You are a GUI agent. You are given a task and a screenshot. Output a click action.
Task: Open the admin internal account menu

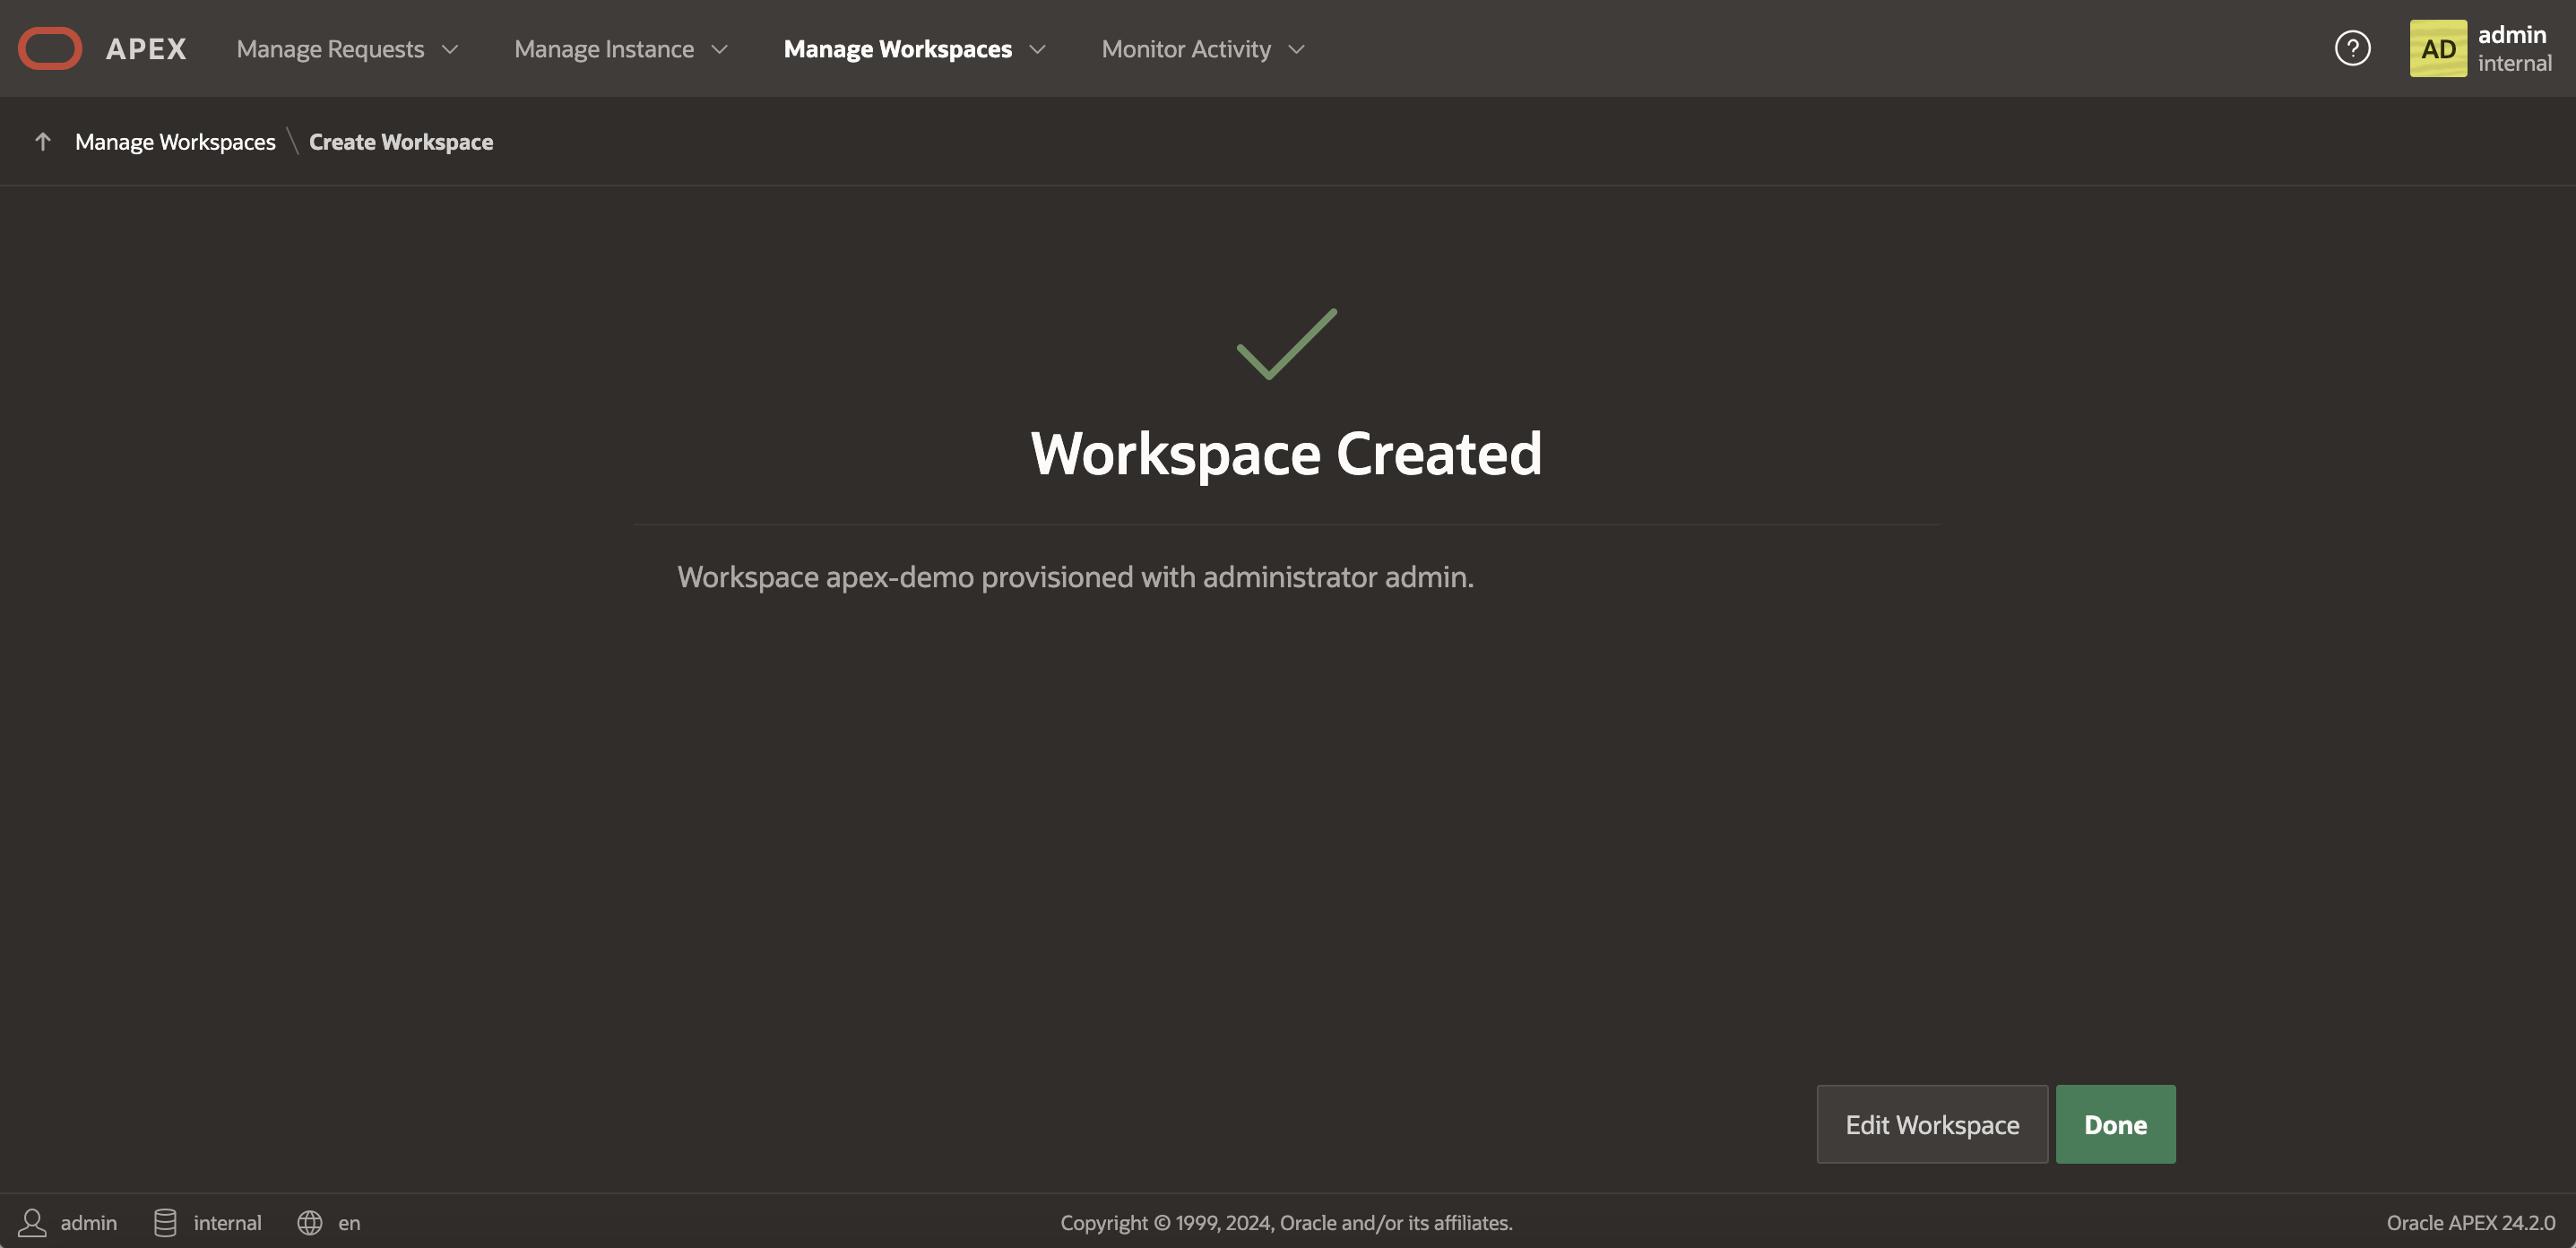point(2514,48)
